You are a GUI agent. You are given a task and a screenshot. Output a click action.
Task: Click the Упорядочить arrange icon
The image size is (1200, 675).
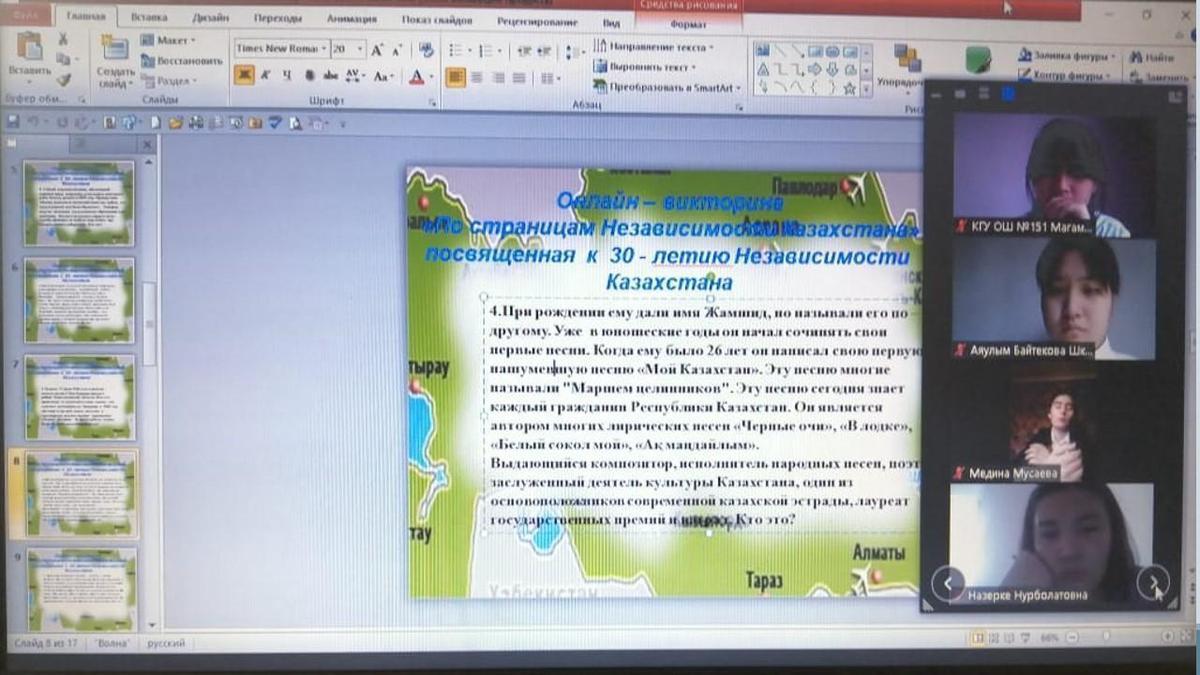click(906, 58)
